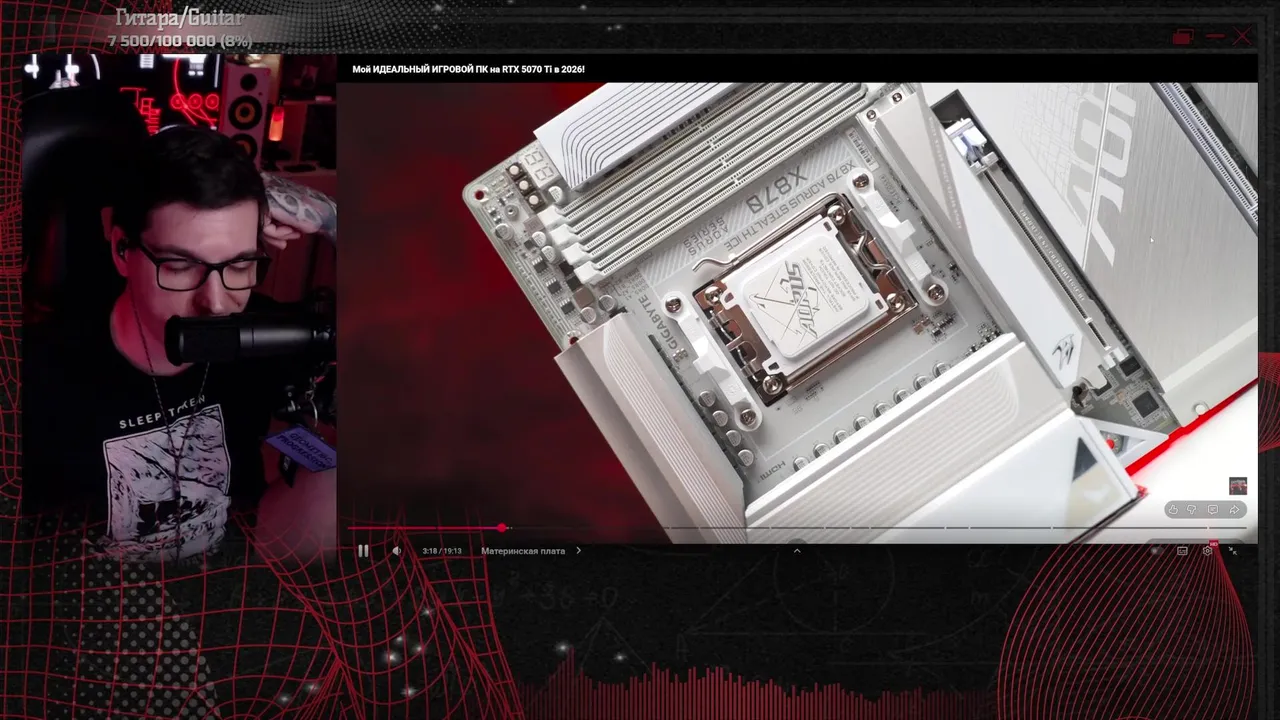Exit fullscreen with the shrink arrows icon
1280x720 pixels.
pyautogui.click(x=1232, y=551)
